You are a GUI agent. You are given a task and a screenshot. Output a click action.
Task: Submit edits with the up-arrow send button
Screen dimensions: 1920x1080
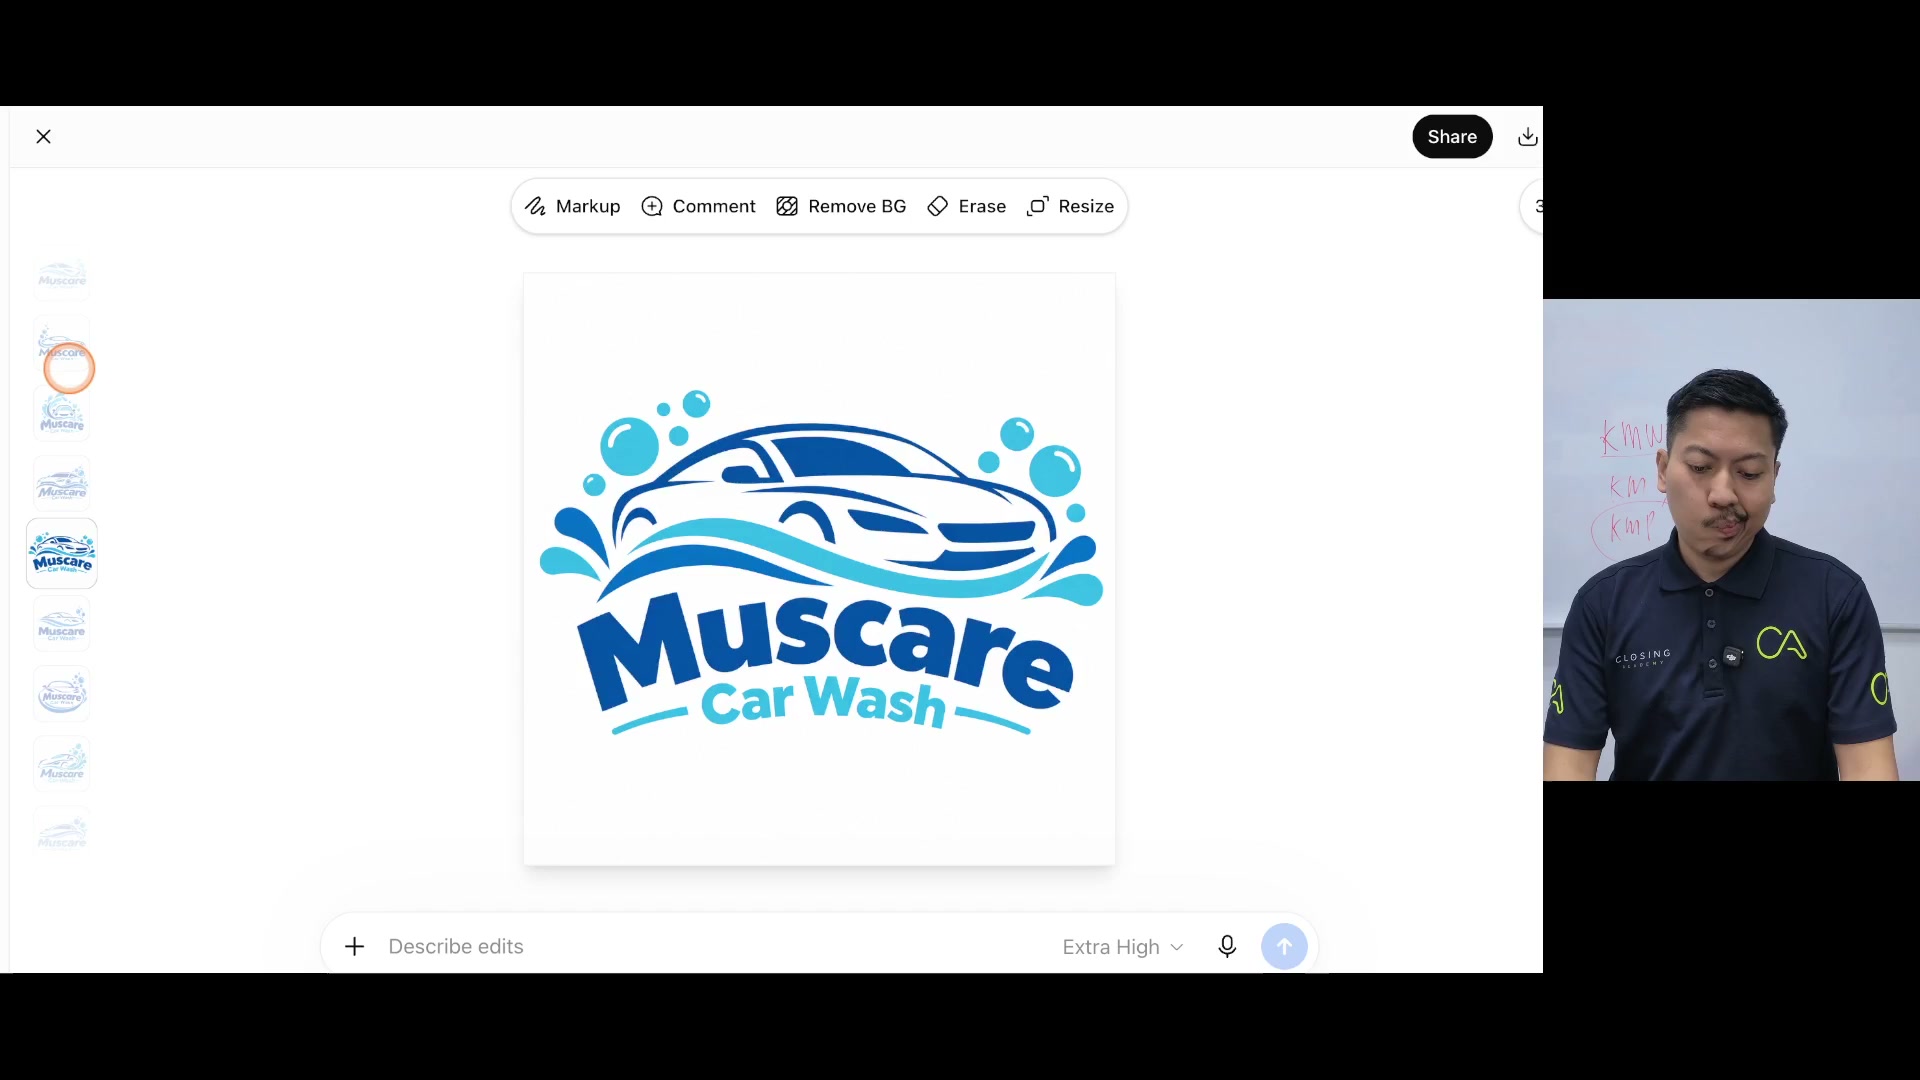(x=1284, y=946)
